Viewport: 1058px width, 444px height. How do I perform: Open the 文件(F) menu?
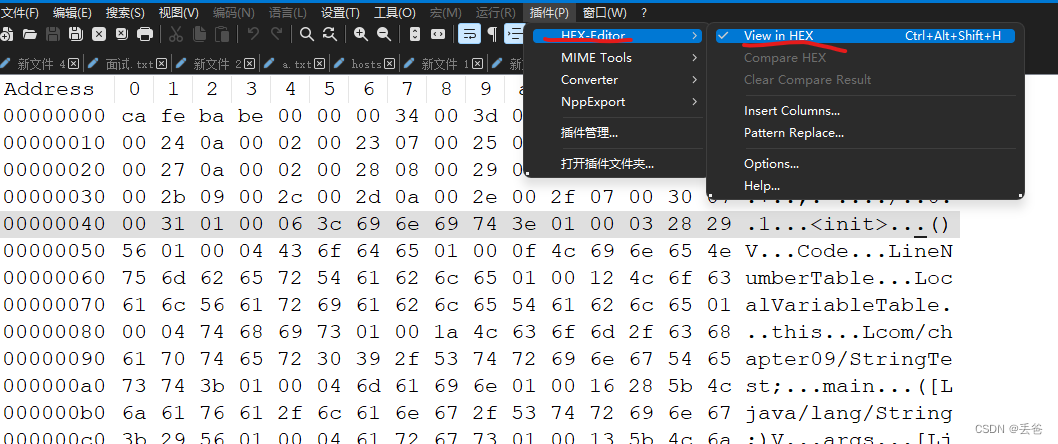tap(21, 13)
